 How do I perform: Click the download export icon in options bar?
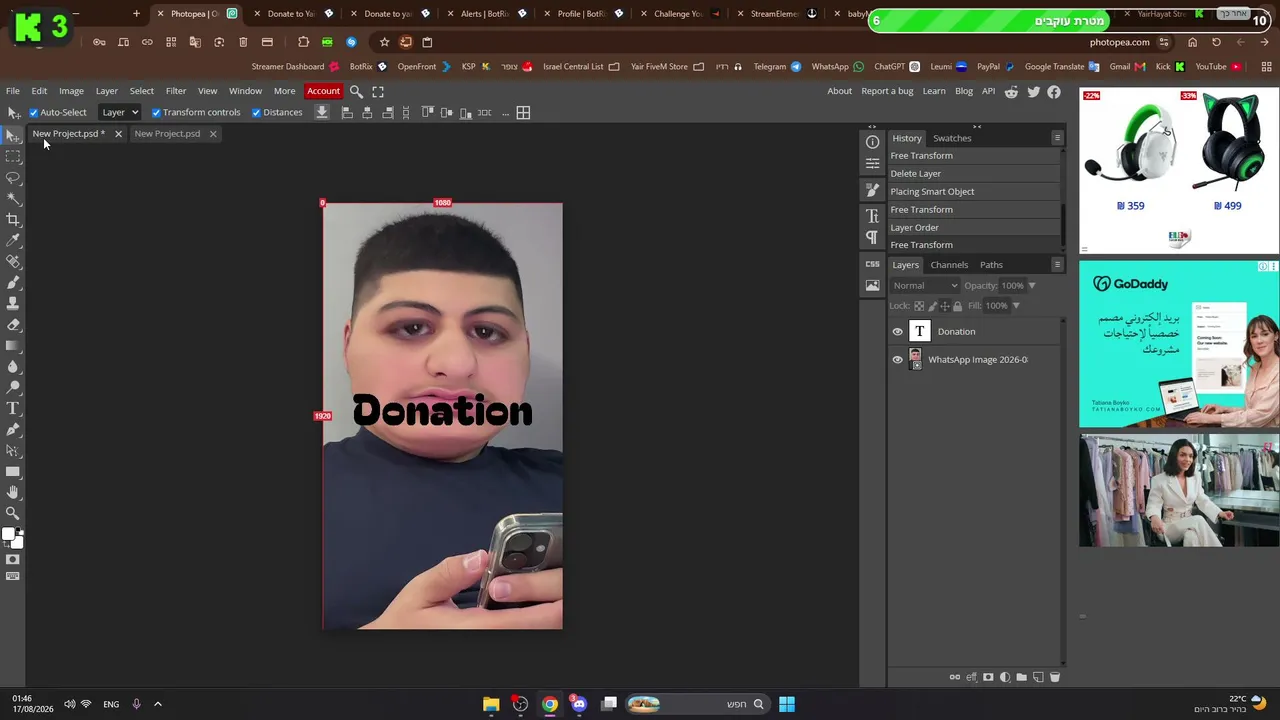pos(322,112)
